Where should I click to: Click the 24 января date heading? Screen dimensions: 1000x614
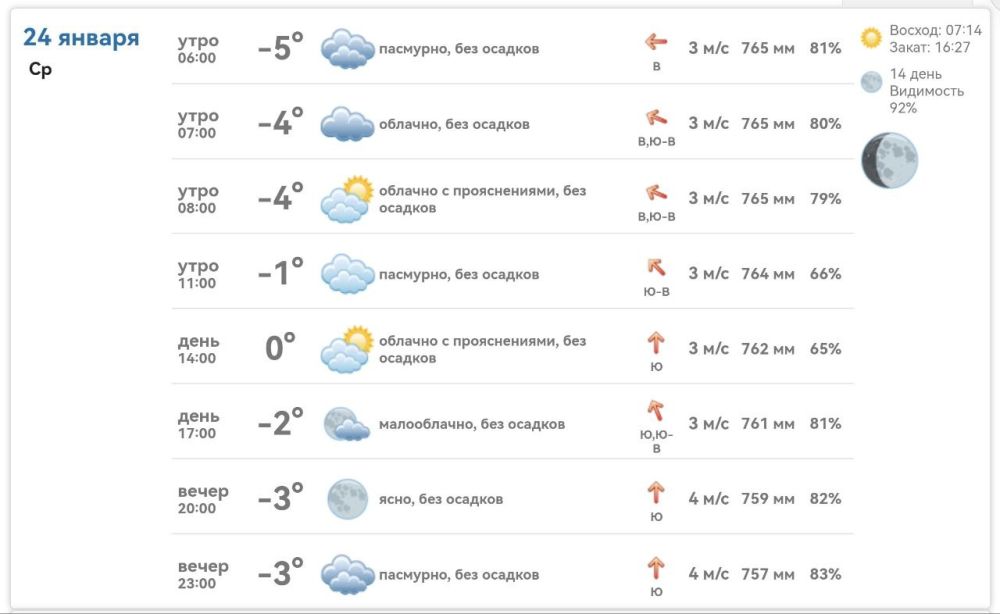tap(81, 38)
